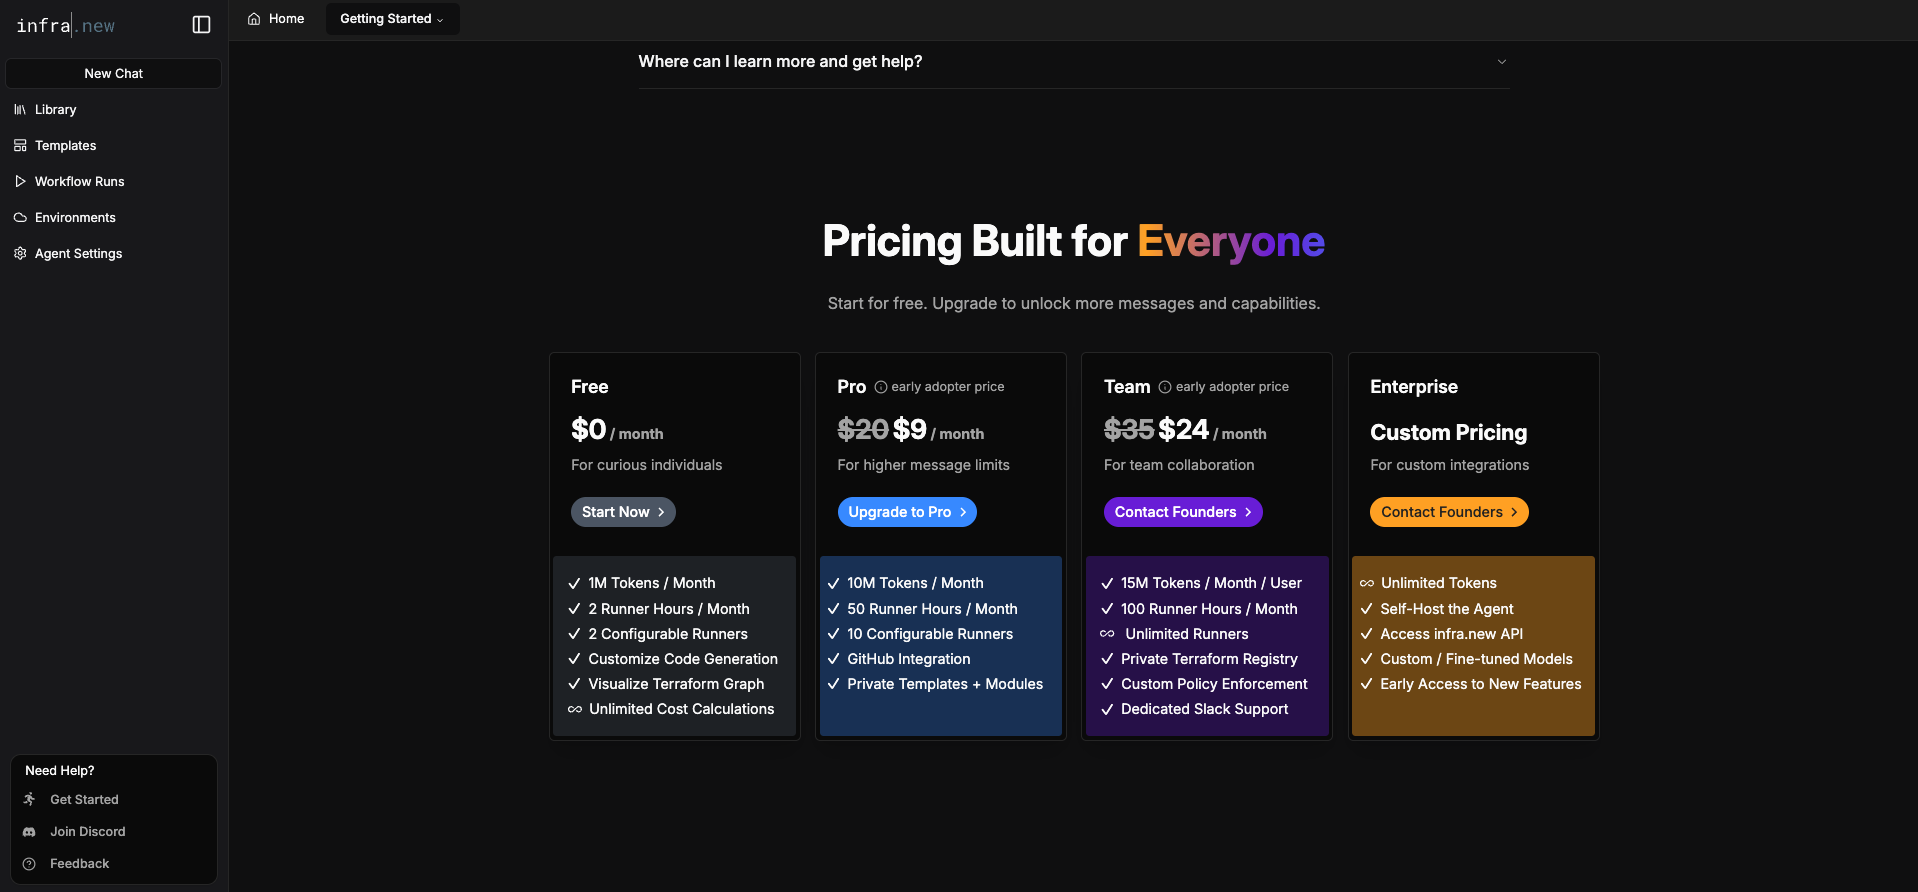Click Start Now on Free plan
Viewport: 1918px width, 892px height.
tap(623, 512)
